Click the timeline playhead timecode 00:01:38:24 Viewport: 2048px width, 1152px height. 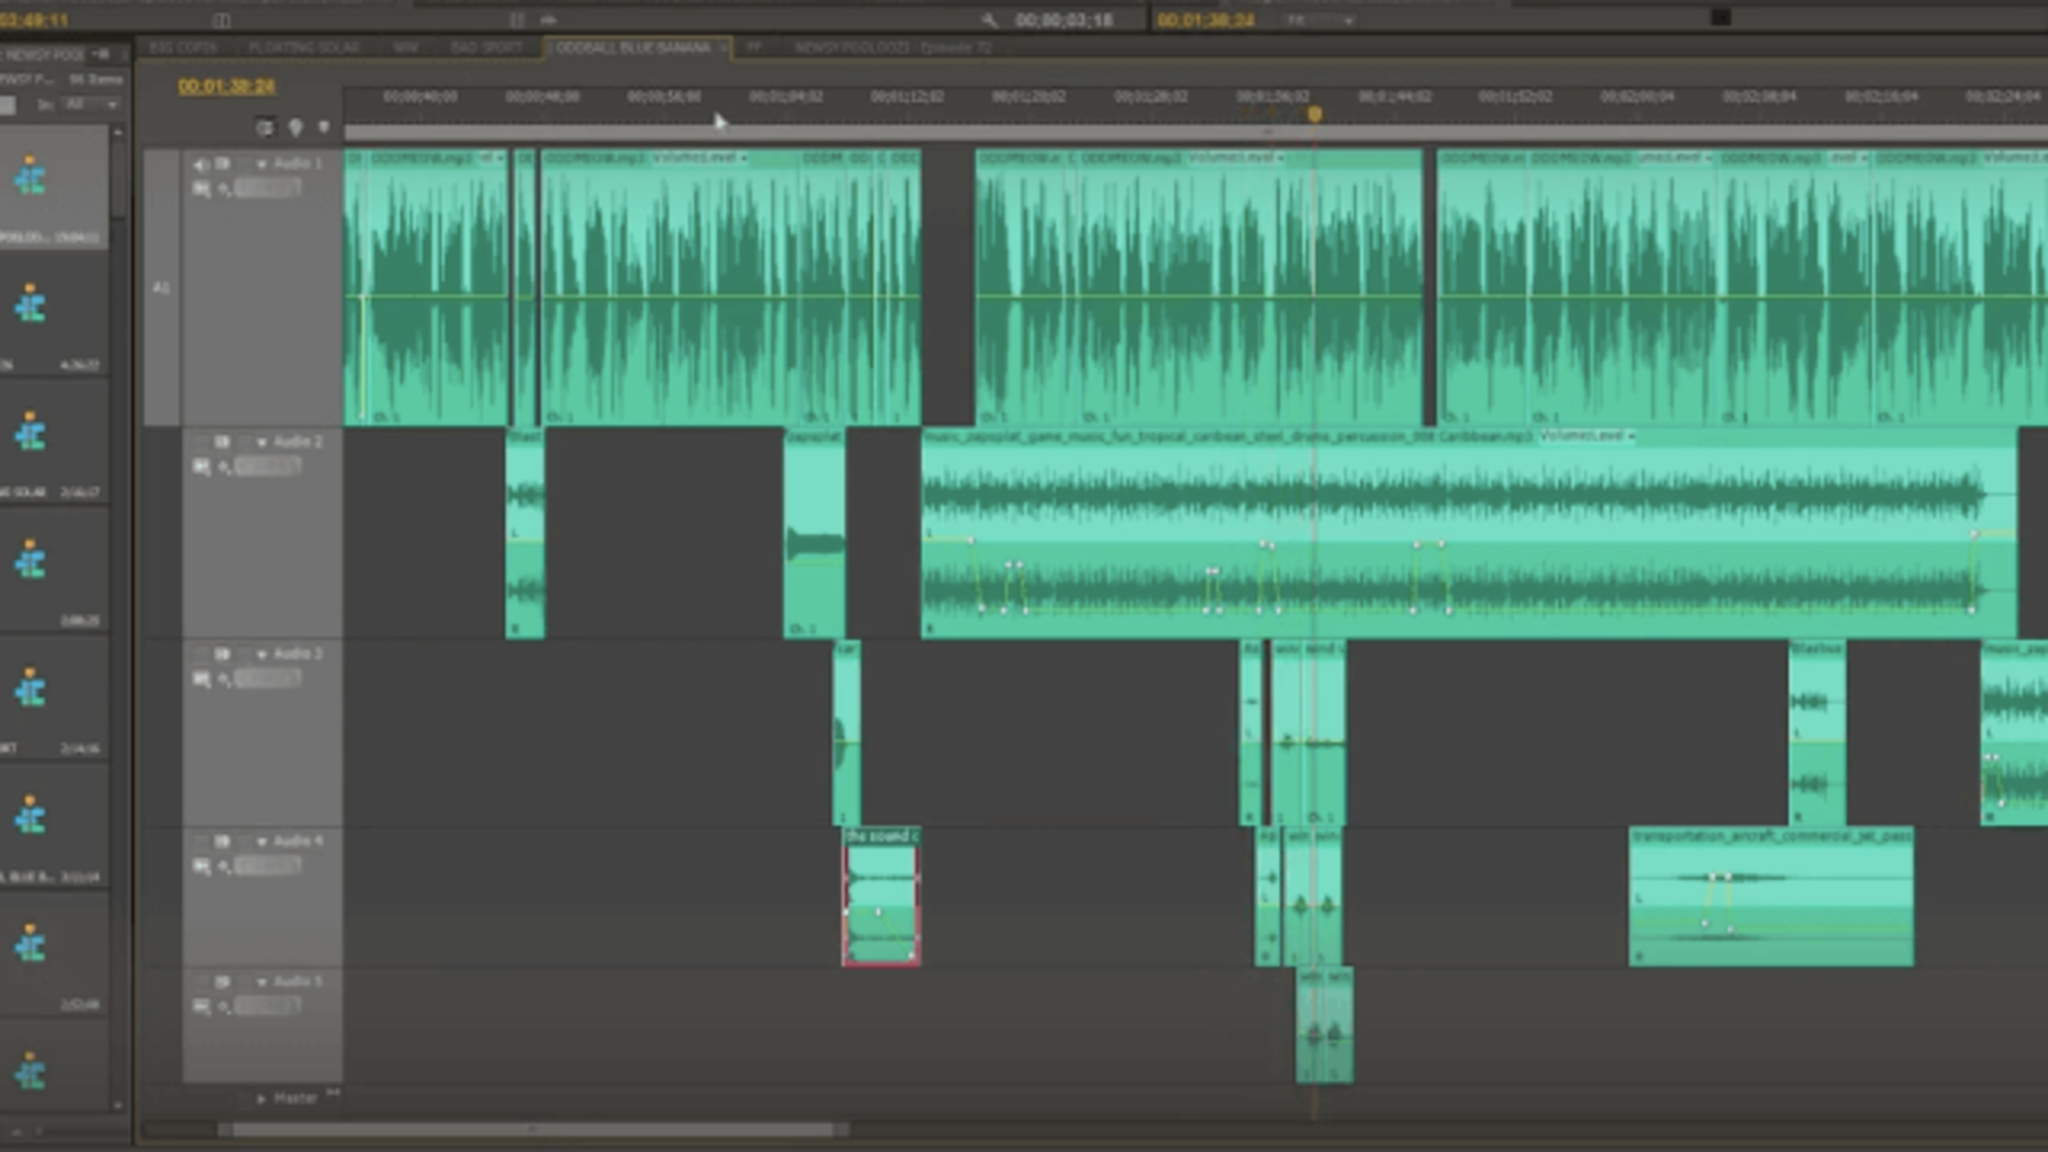[x=226, y=87]
